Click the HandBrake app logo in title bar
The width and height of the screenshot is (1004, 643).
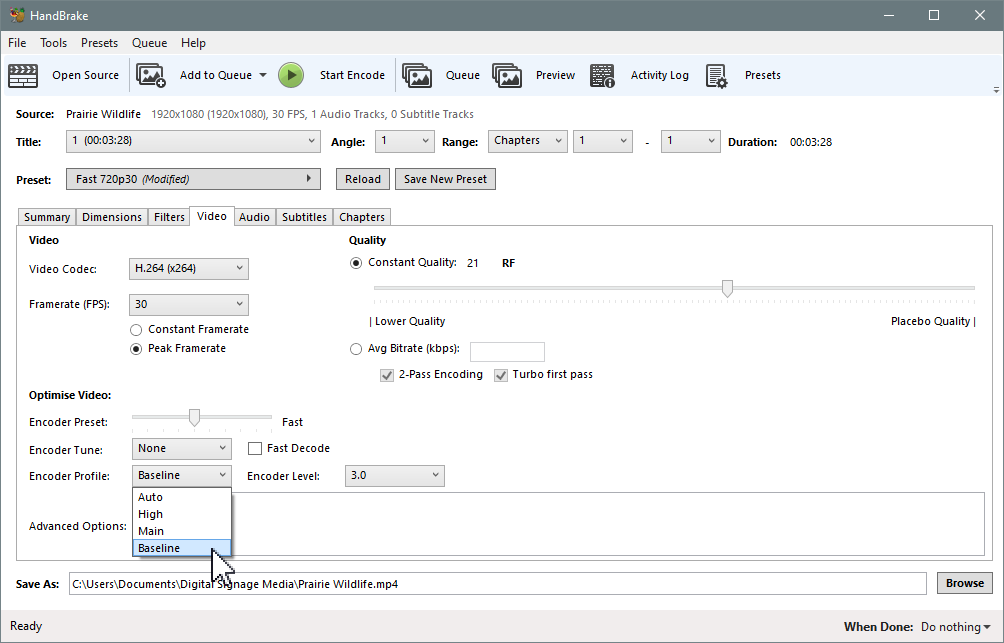(17, 15)
